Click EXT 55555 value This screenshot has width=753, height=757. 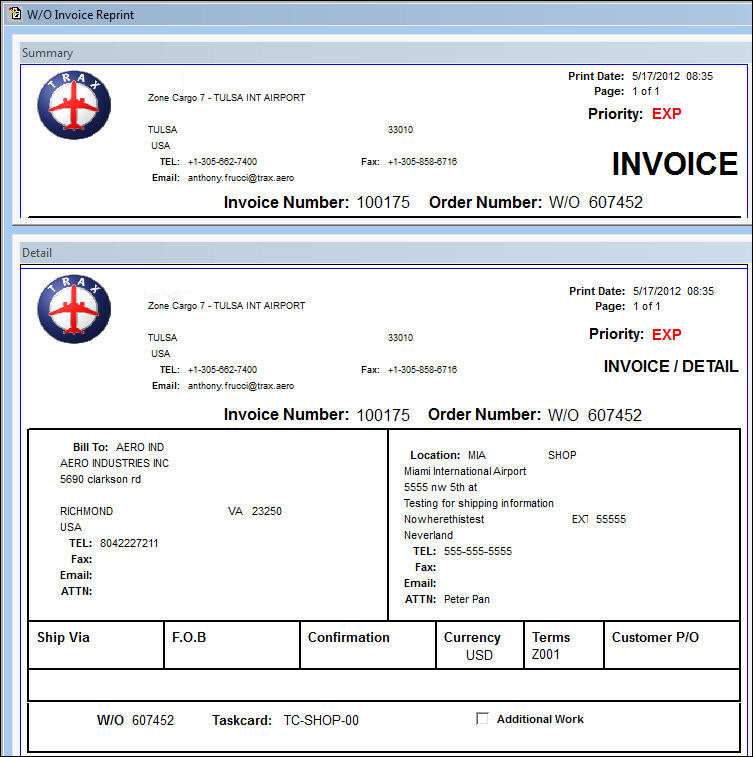[599, 519]
